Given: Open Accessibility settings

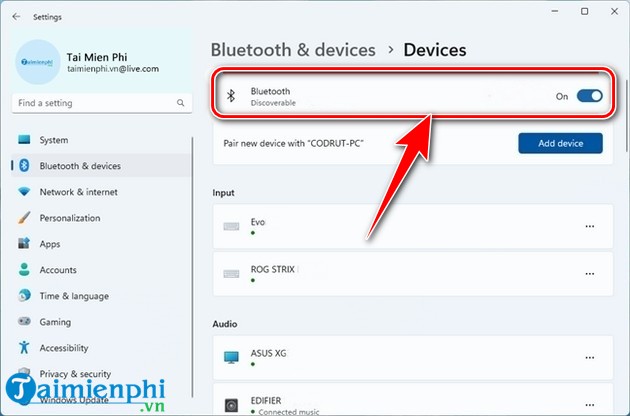Looking at the screenshot, I should tap(102, 348).
